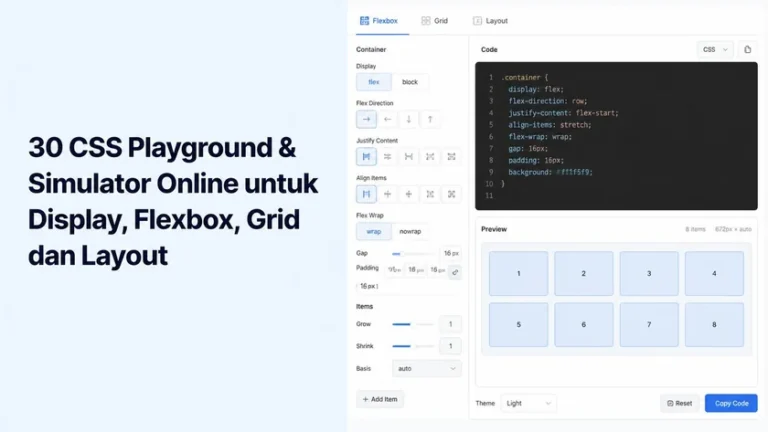Click the second Padding value field
This screenshot has width=768, height=432.
pos(416,270)
